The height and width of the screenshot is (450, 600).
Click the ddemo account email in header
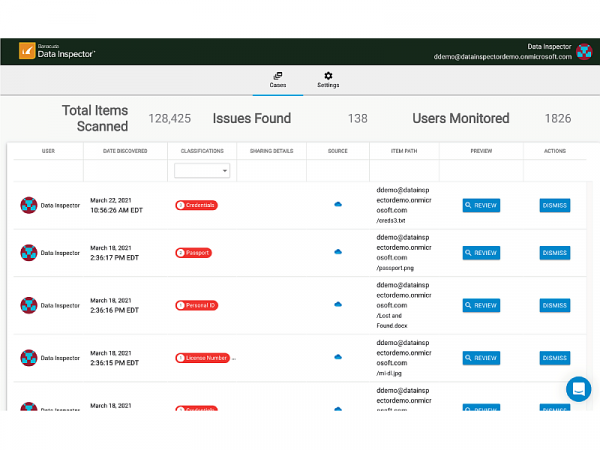(x=502, y=57)
